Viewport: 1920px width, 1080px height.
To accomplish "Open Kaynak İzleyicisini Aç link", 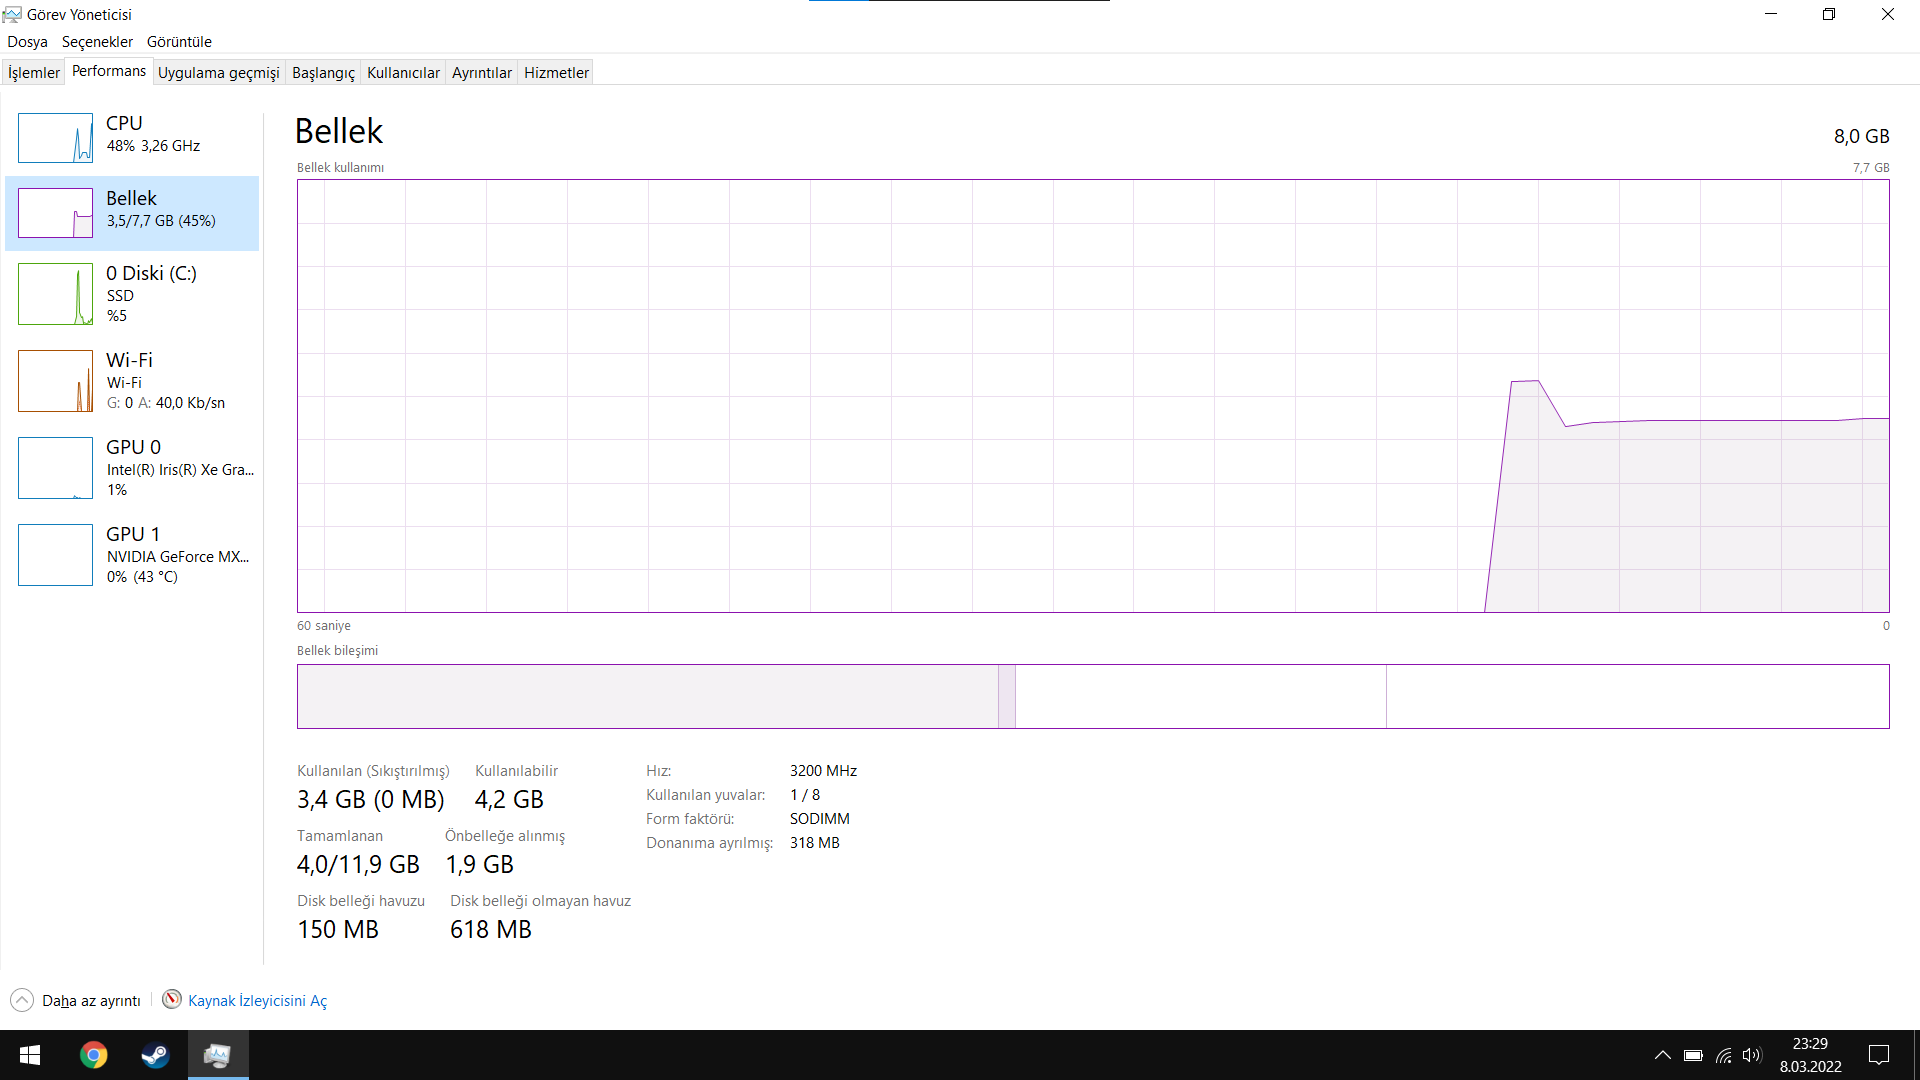I will coord(257,1001).
